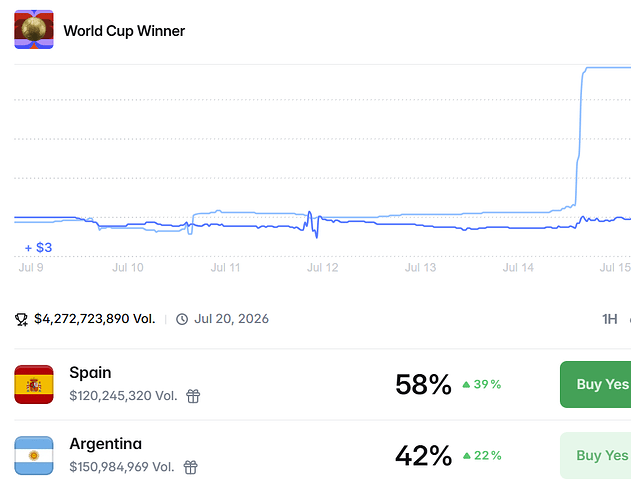The height and width of the screenshot is (500, 631).
Task: Open the Argentina market row name
Action: tap(105, 444)
